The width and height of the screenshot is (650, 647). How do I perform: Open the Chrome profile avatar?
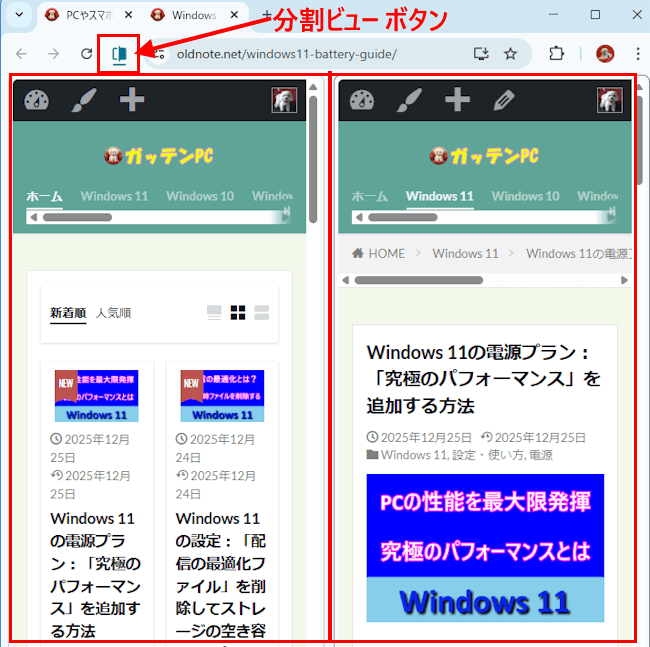pyautogui.click(x=605, y=54)
